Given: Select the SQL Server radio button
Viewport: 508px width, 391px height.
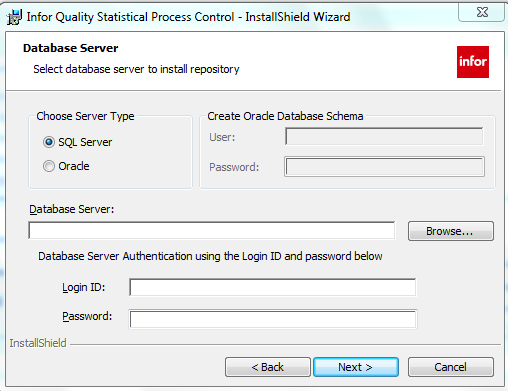Looking at the screenshot, I should tap(49, 142).
